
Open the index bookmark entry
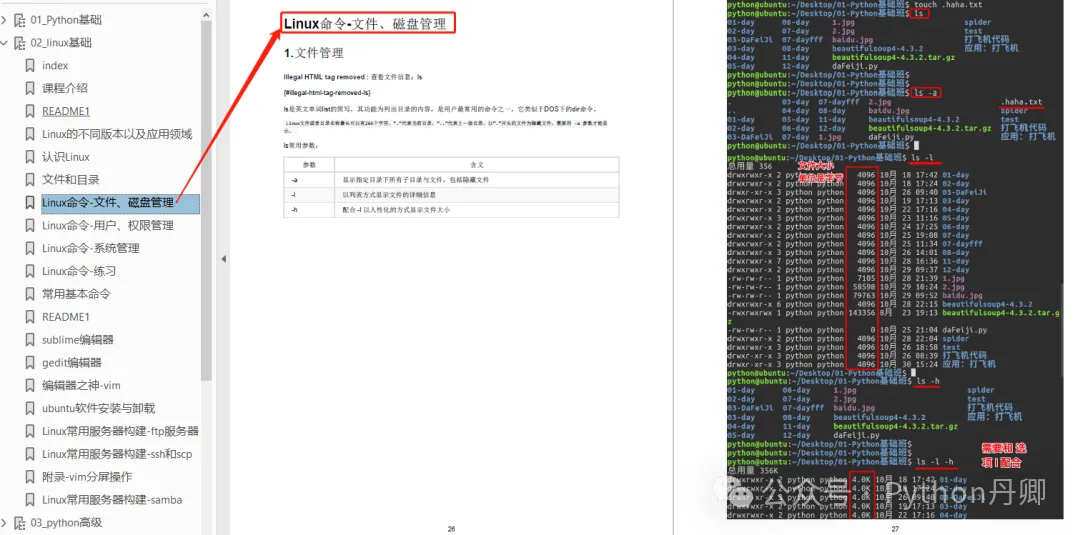[55, 65]
